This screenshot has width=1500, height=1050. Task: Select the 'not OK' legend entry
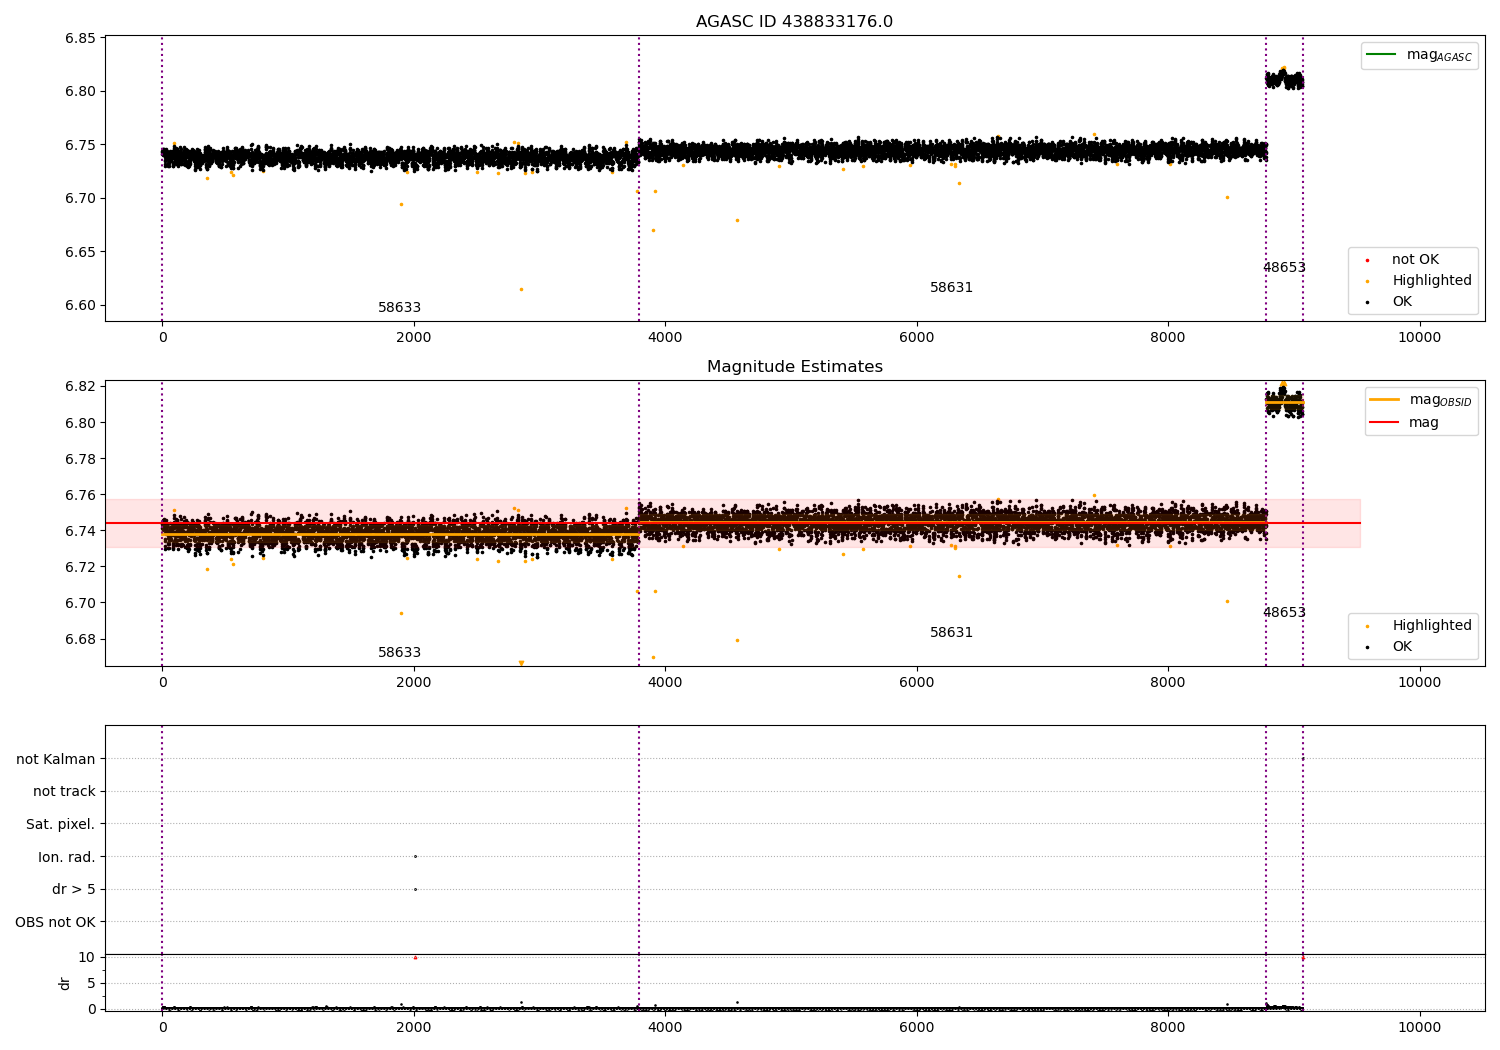(1415, 260)
